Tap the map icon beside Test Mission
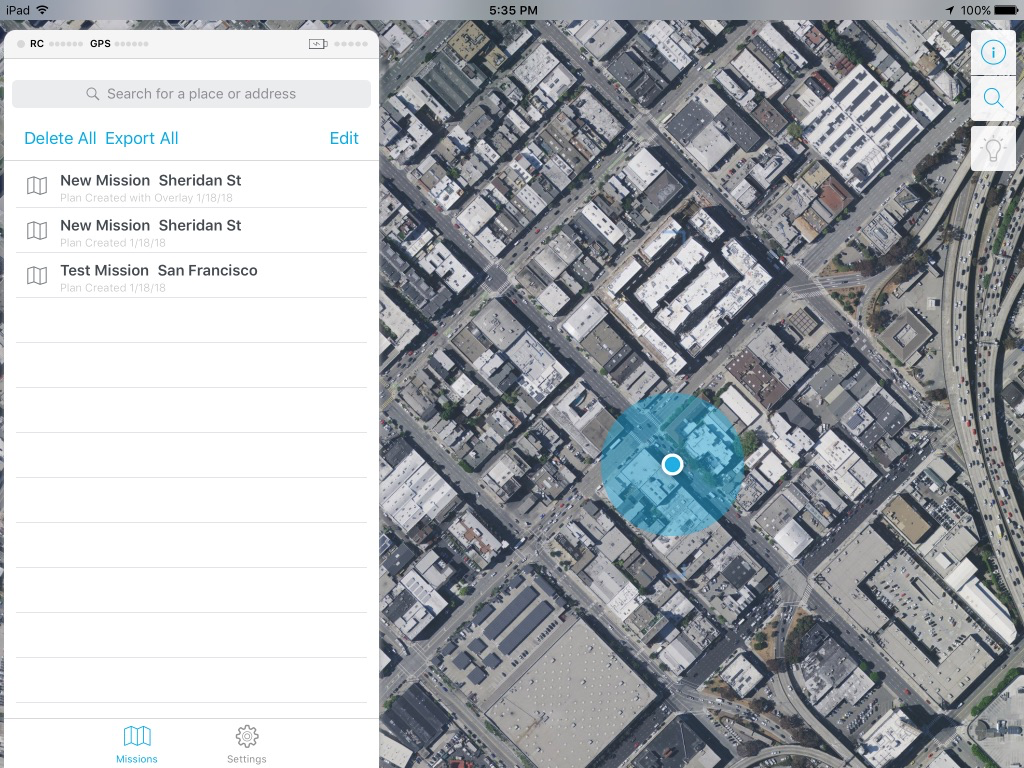 (x=37, y=276)
